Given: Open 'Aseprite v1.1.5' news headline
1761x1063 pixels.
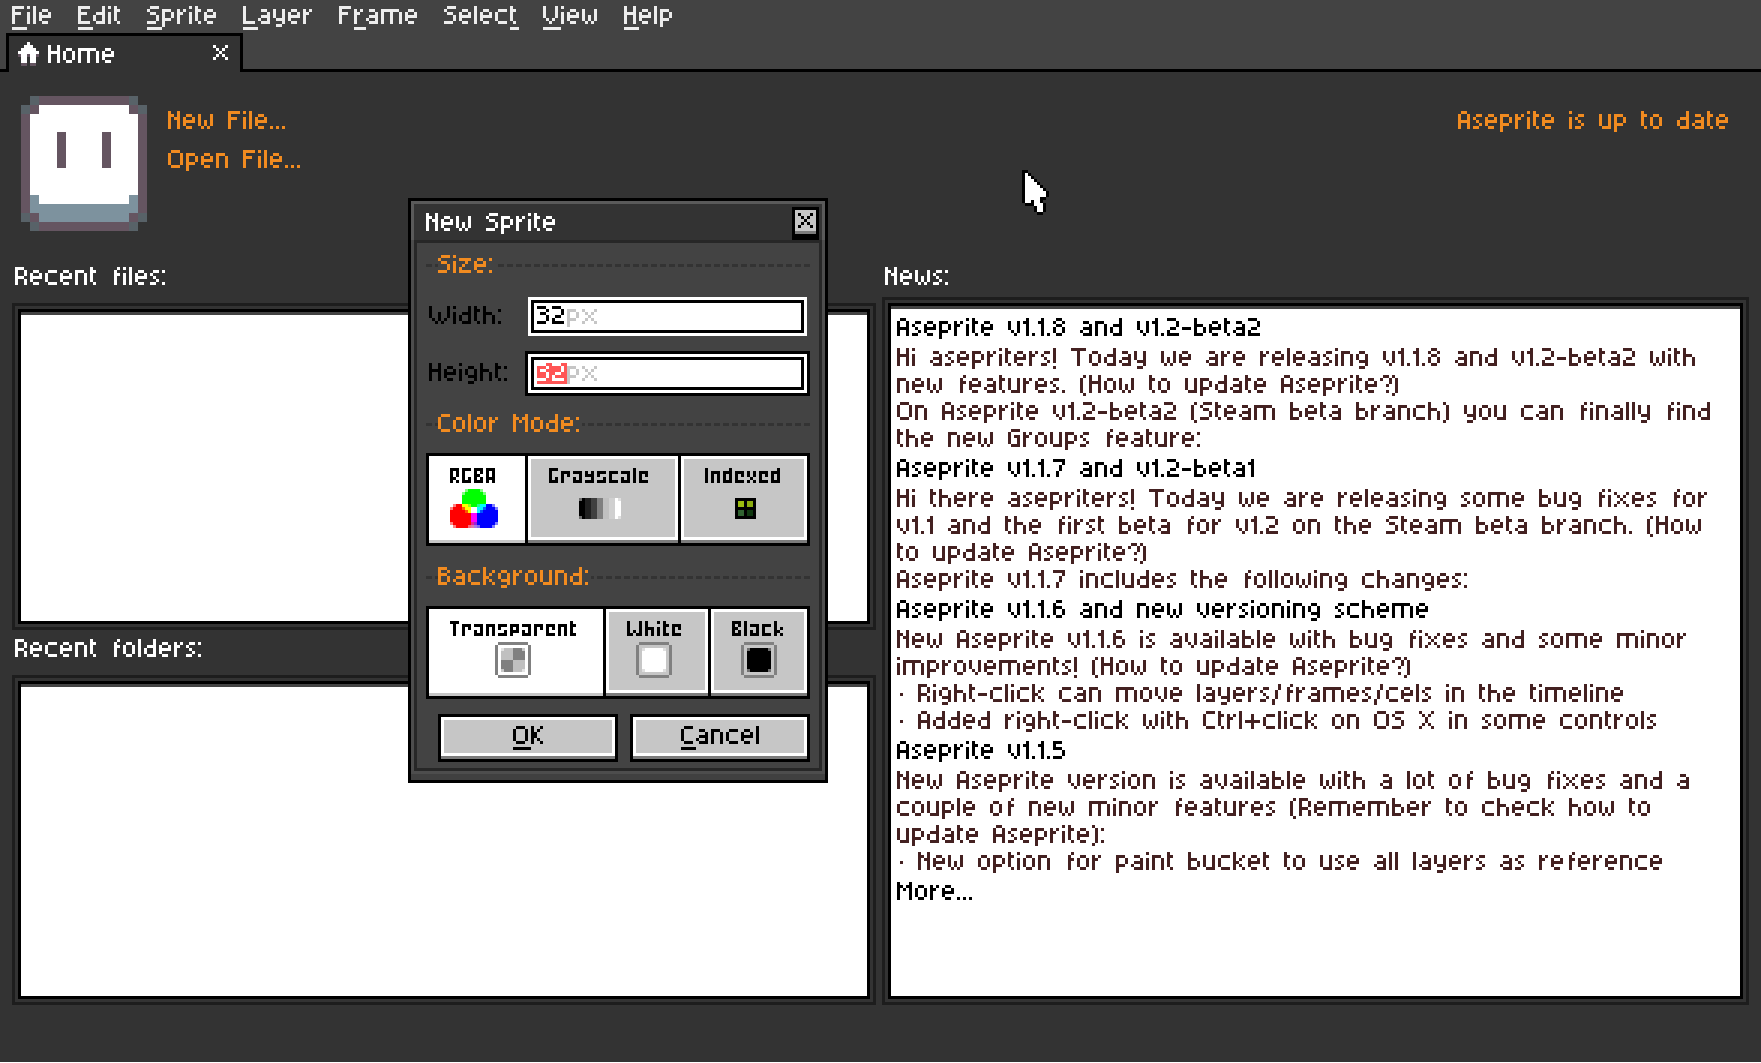Looking at the screenshot, I should (980, 751).
